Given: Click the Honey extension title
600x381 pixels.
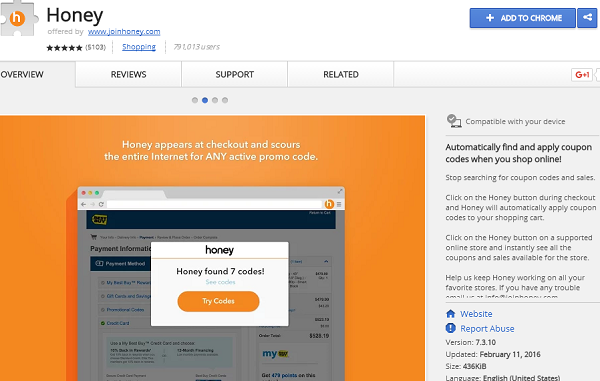Looking at the screenshot, I should tap(75, 16).
